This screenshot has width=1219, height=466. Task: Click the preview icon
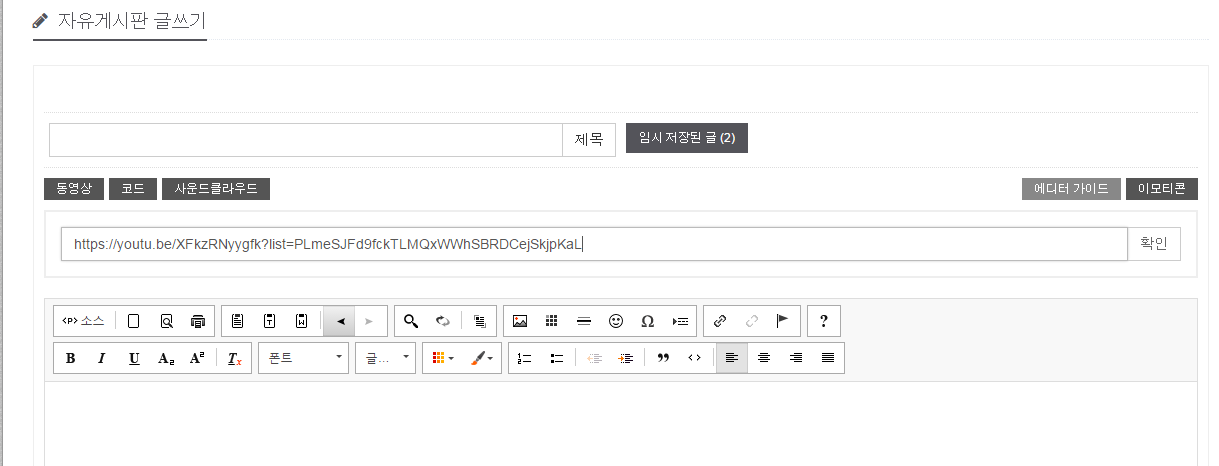(x=166, y=321)
